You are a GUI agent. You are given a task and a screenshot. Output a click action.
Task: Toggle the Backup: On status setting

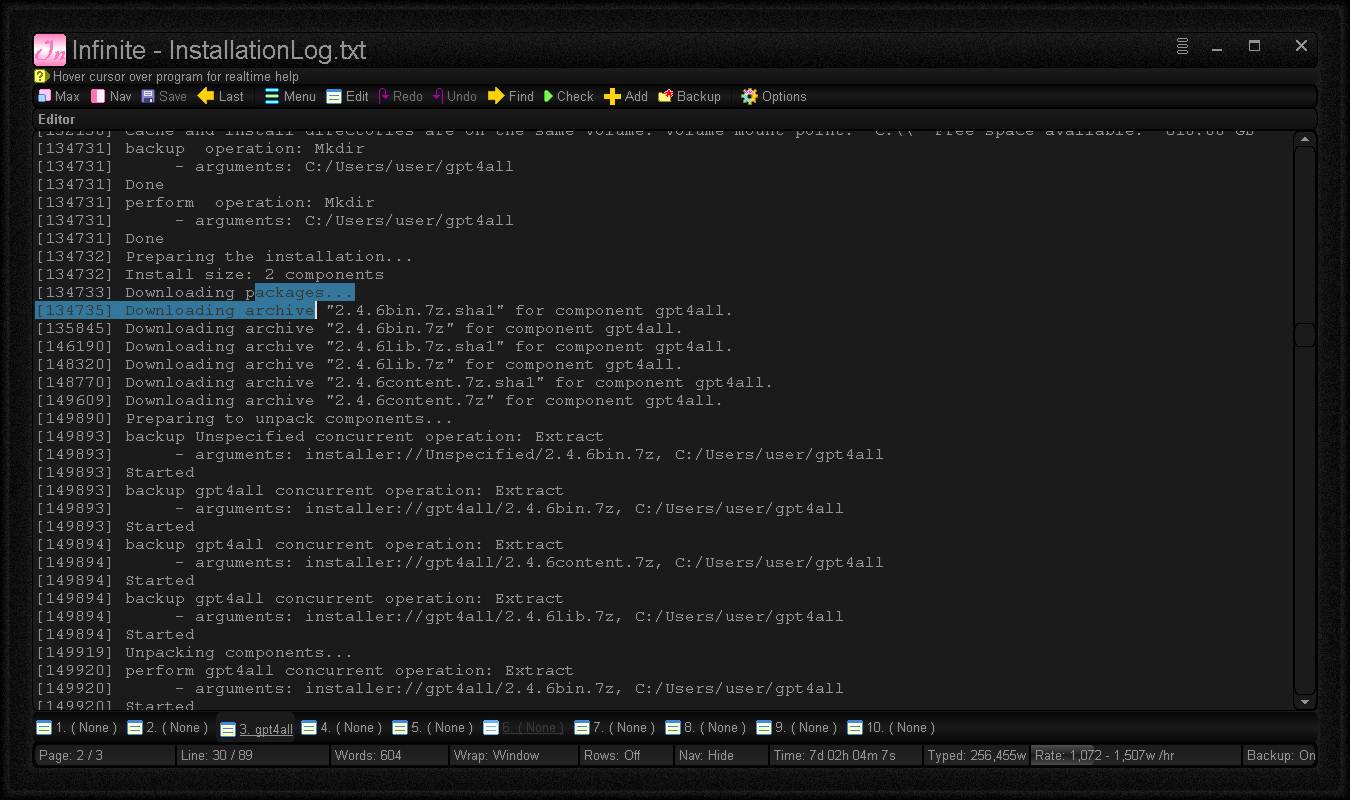[x=1280, y=755]
